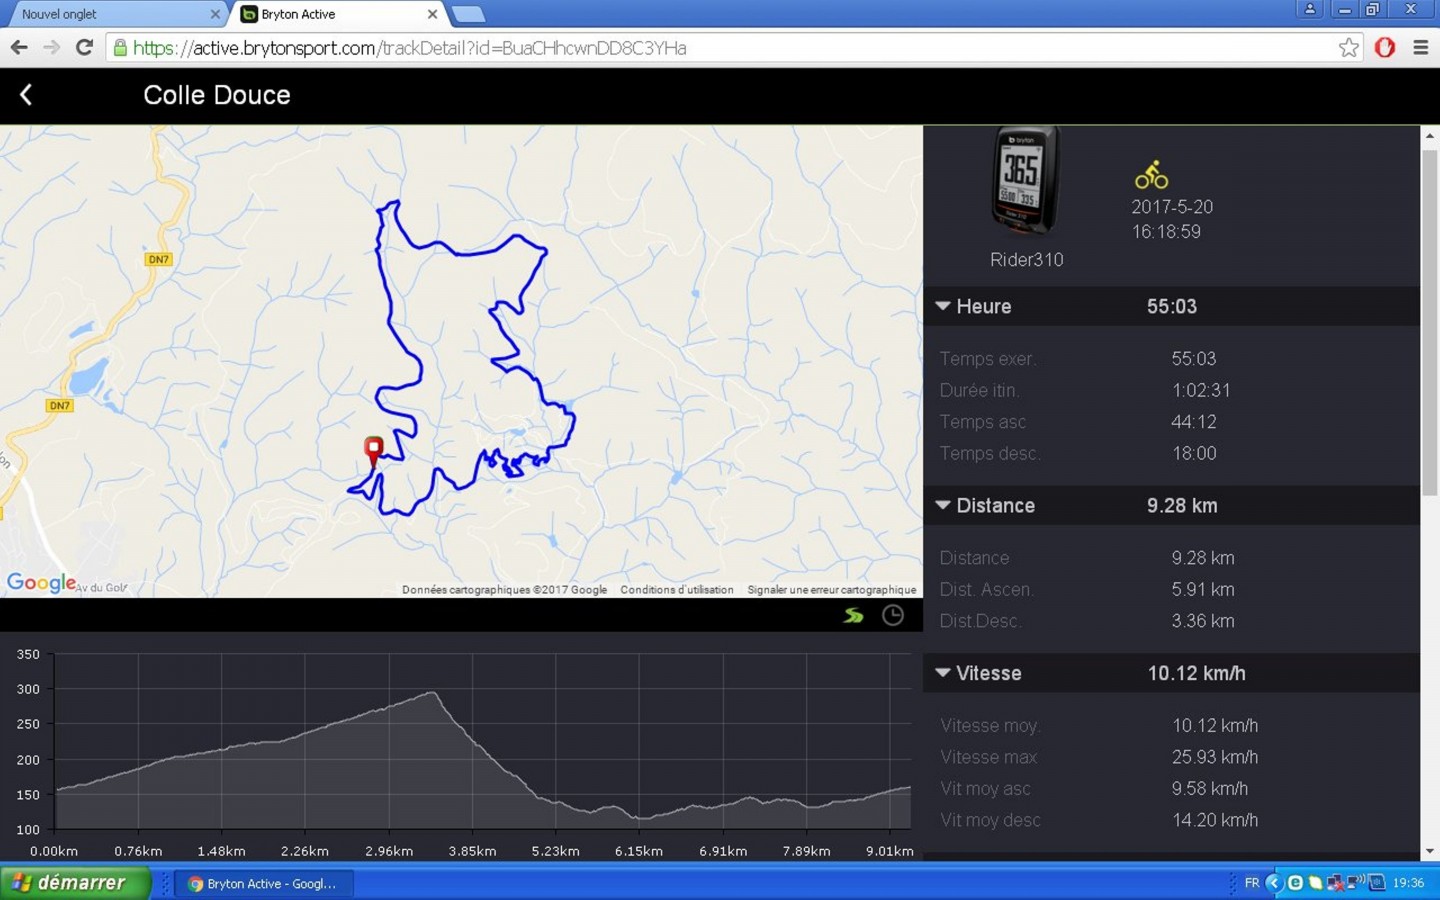Viewport: 1440px width, 900px height.
Task: Click the Rider310 device image
Action: [1024, 180]
